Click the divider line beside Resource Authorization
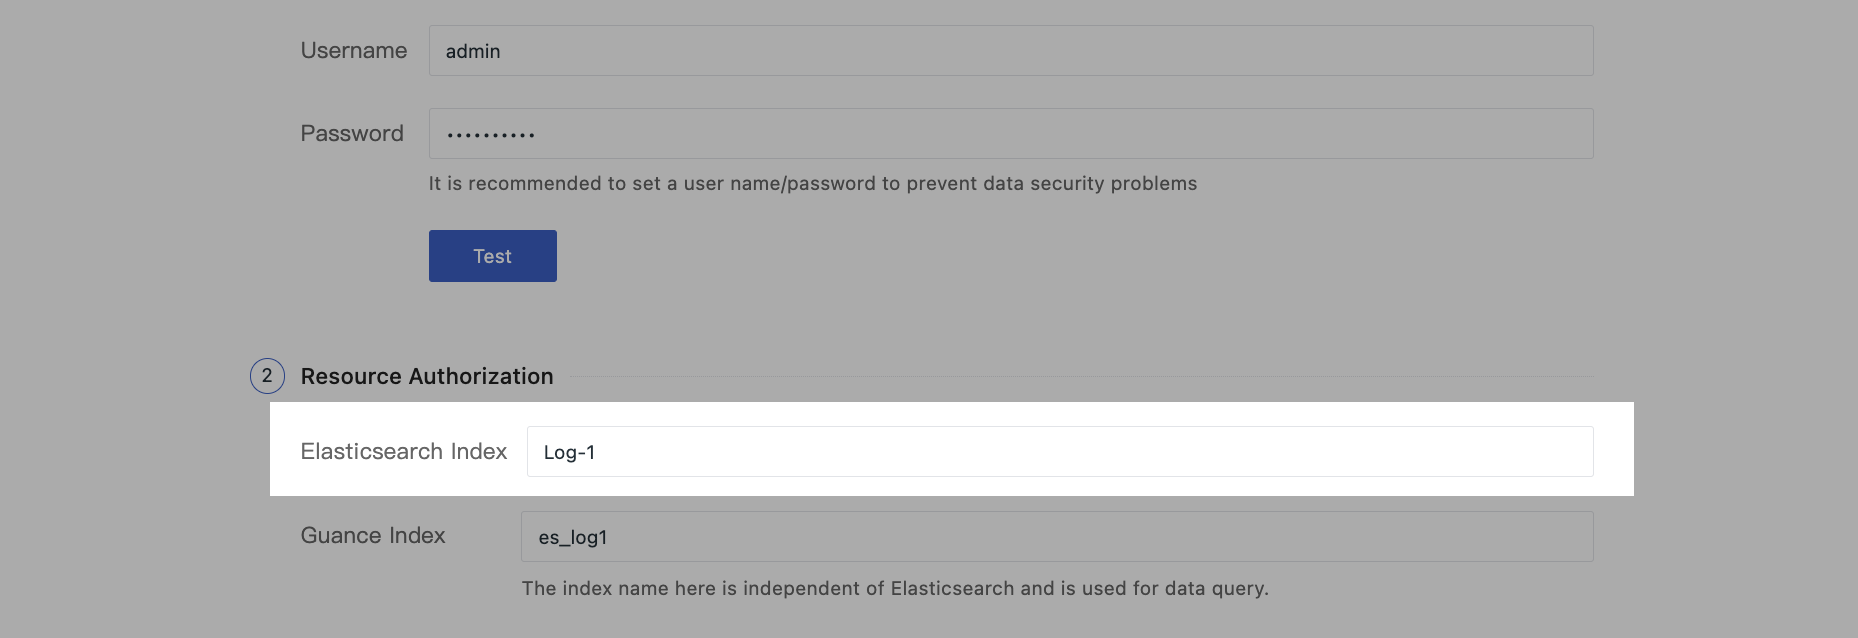 click(1080, 377)
